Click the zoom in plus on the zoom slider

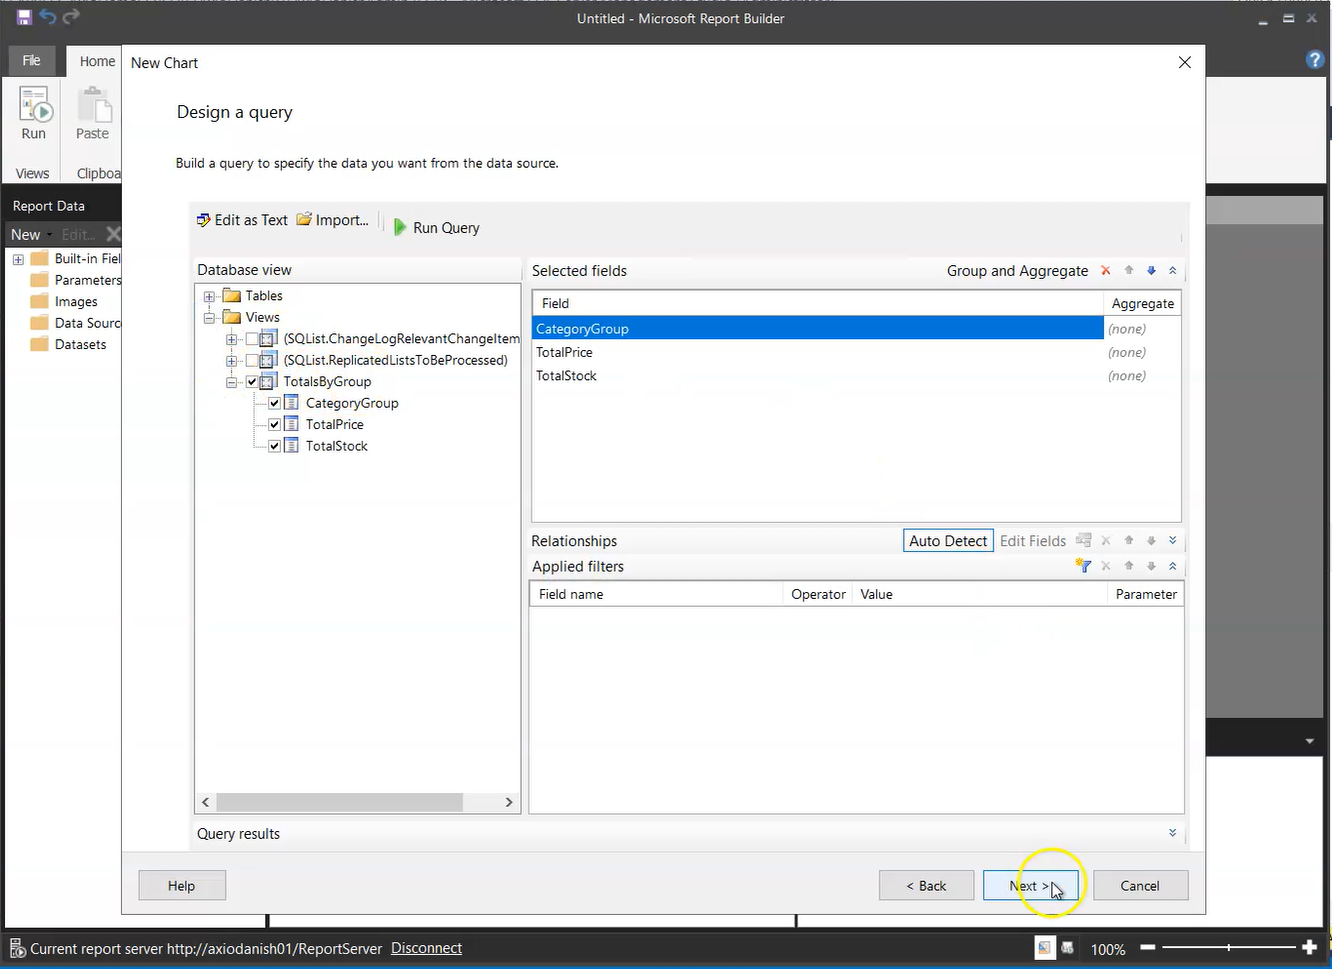[x=1309, y=948]
